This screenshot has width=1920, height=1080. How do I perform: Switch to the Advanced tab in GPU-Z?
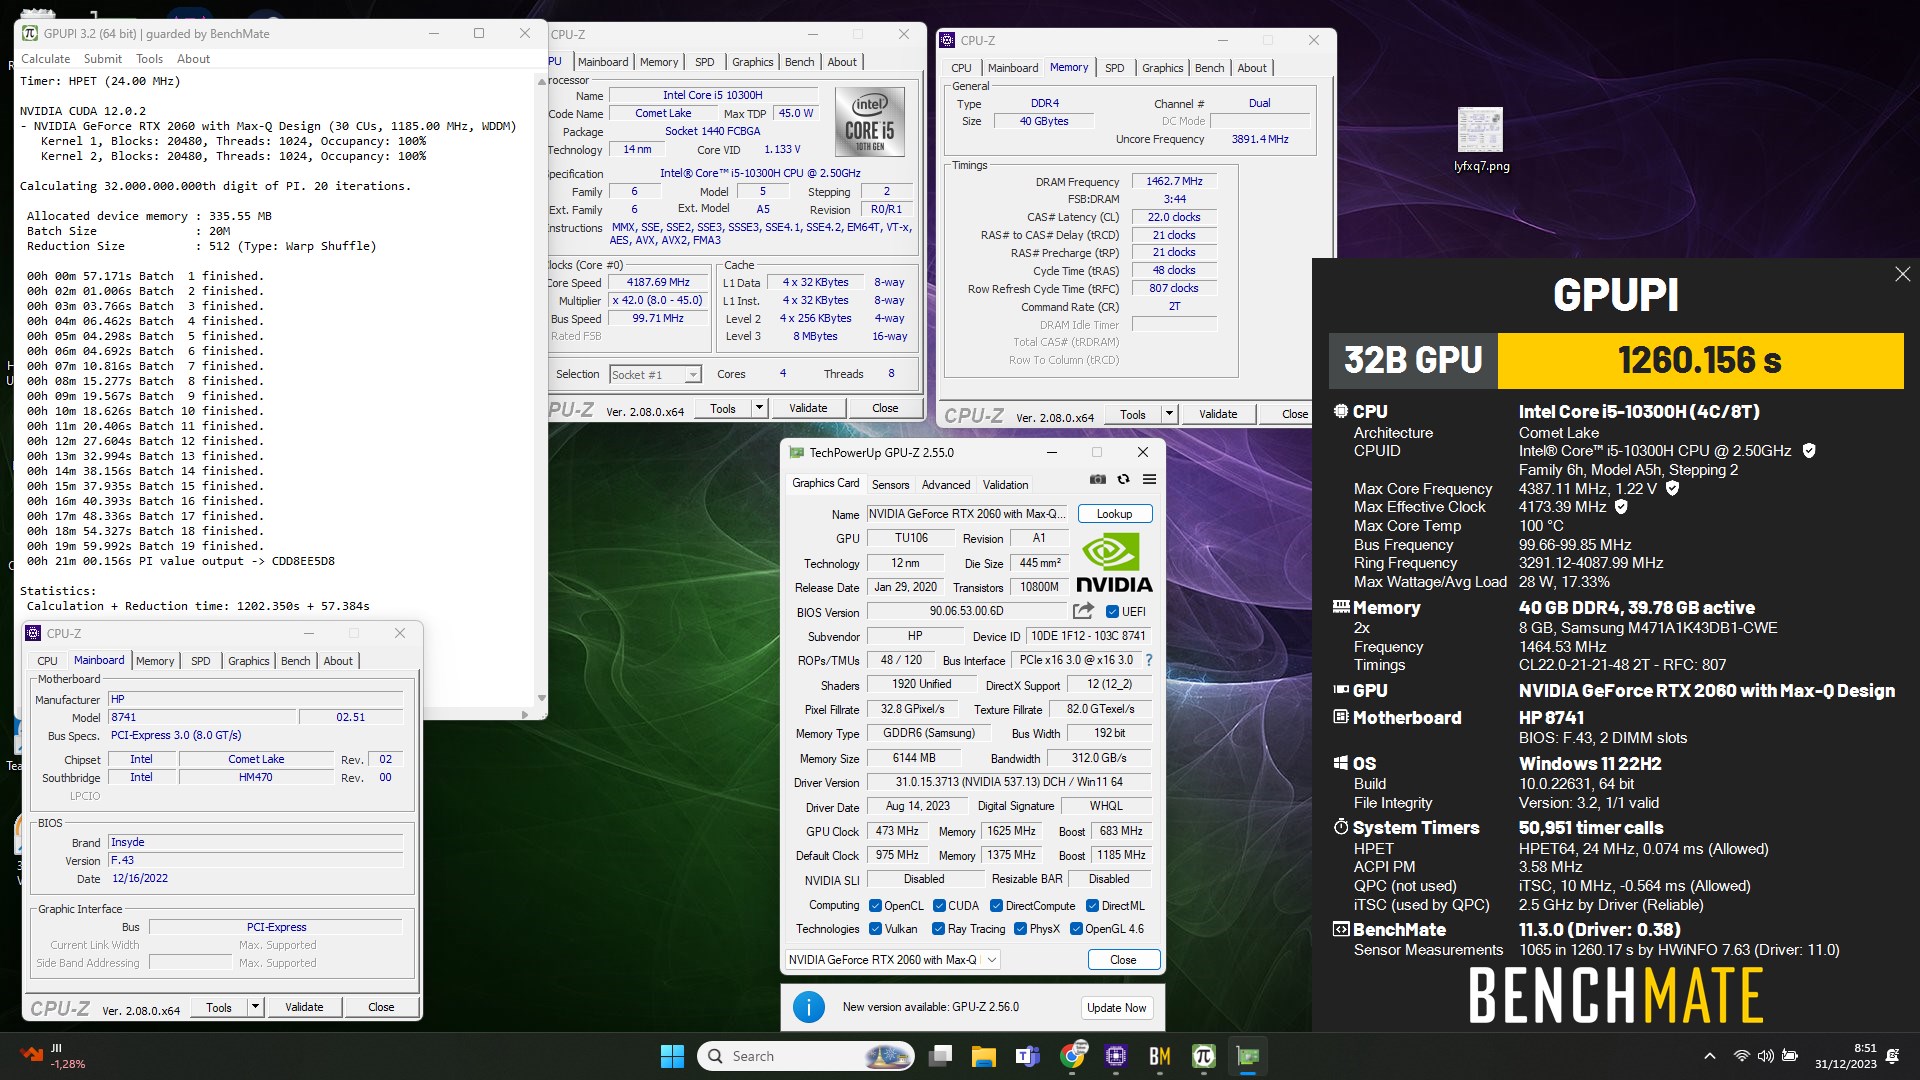[945, 485]
